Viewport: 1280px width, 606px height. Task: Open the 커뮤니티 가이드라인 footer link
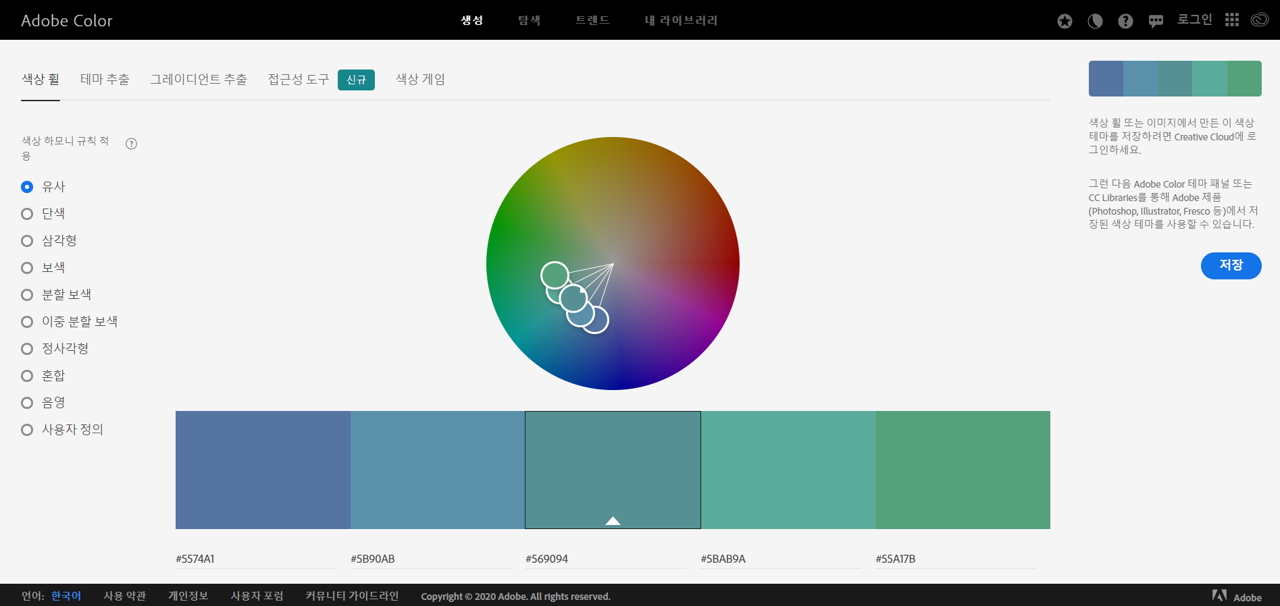(x=352, y=596)
